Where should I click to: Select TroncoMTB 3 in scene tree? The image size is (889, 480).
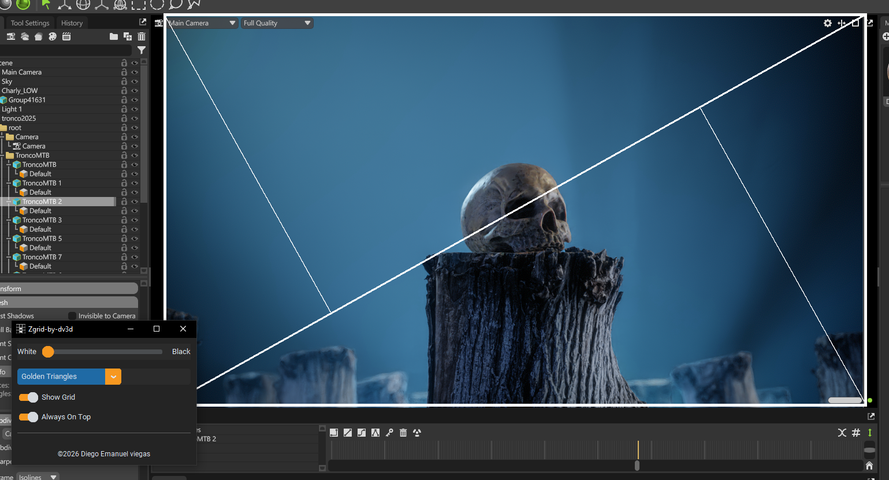pyautogui.click(x=42, y=220)
